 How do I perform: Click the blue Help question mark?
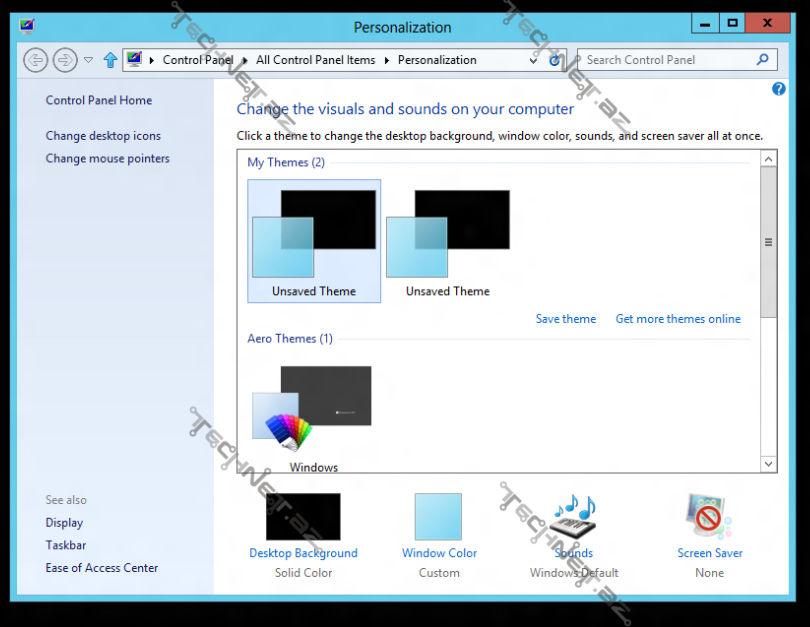[x=778, y=89]
